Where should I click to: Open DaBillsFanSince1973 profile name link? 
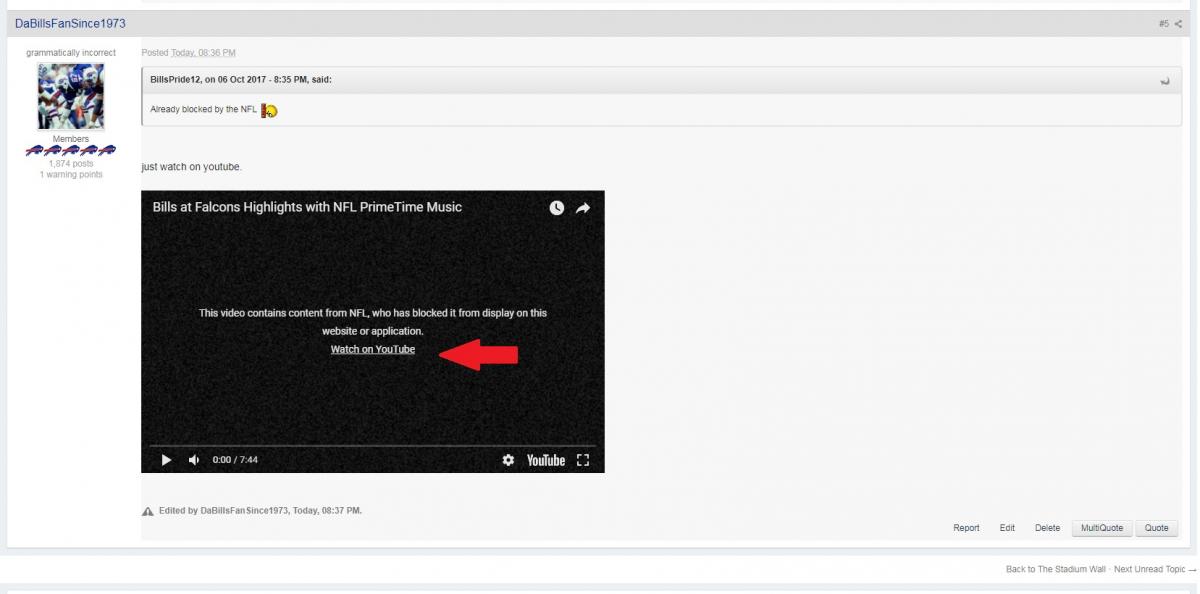[70, 24]
